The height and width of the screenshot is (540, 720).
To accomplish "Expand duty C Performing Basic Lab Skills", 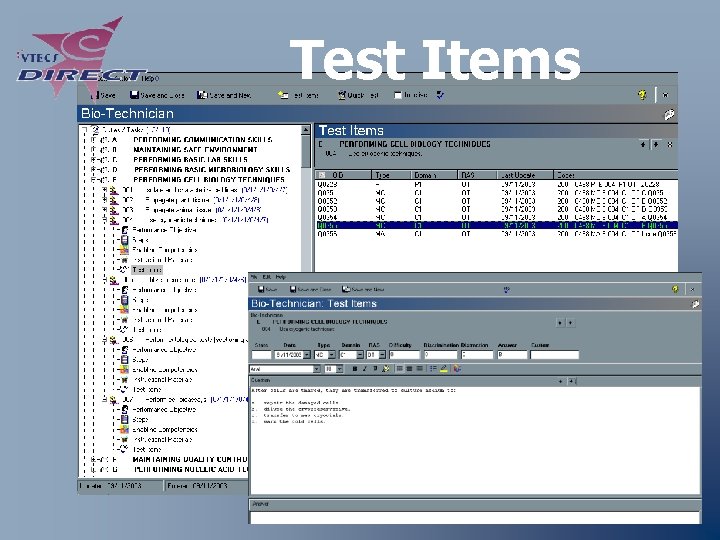I will coord(93,159).
